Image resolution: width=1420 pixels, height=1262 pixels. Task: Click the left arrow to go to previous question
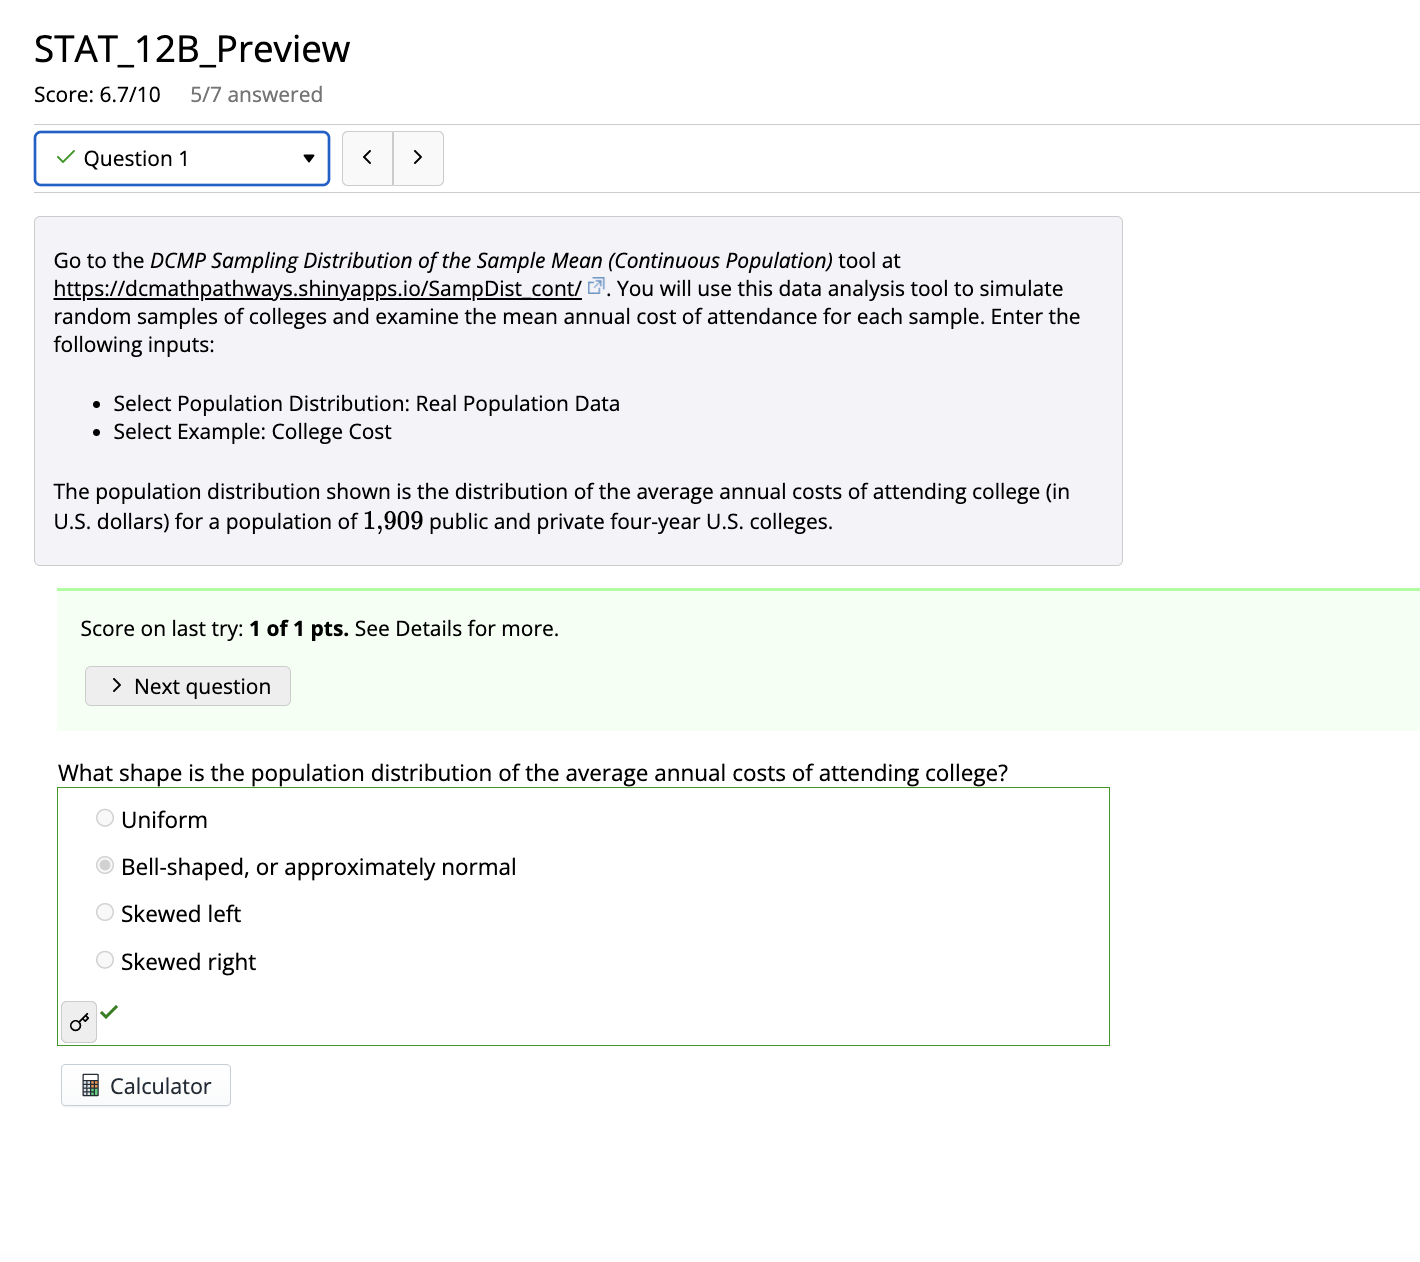click(367, 157)
